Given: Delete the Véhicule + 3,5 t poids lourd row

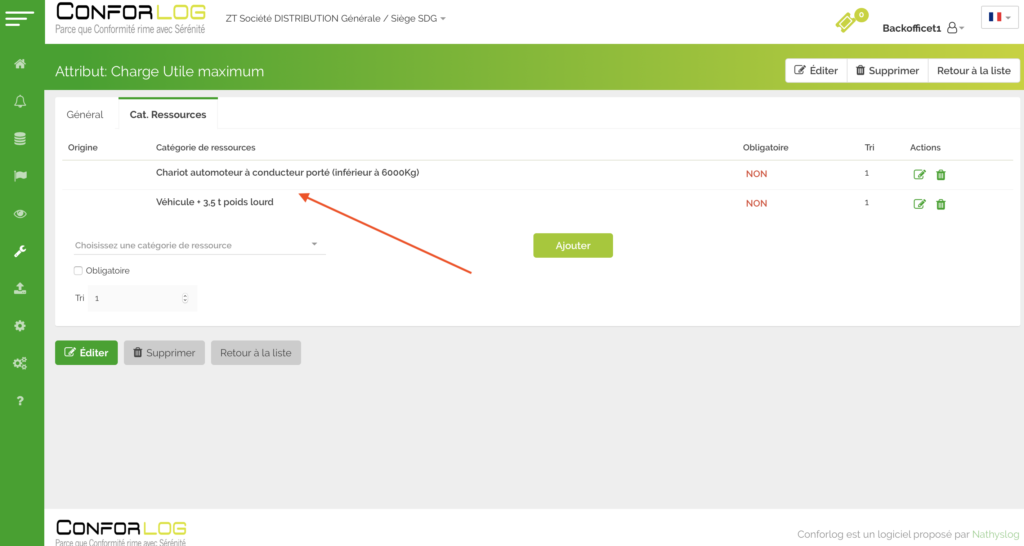Looking at the screenshot, I should click(x=941, y=205).
